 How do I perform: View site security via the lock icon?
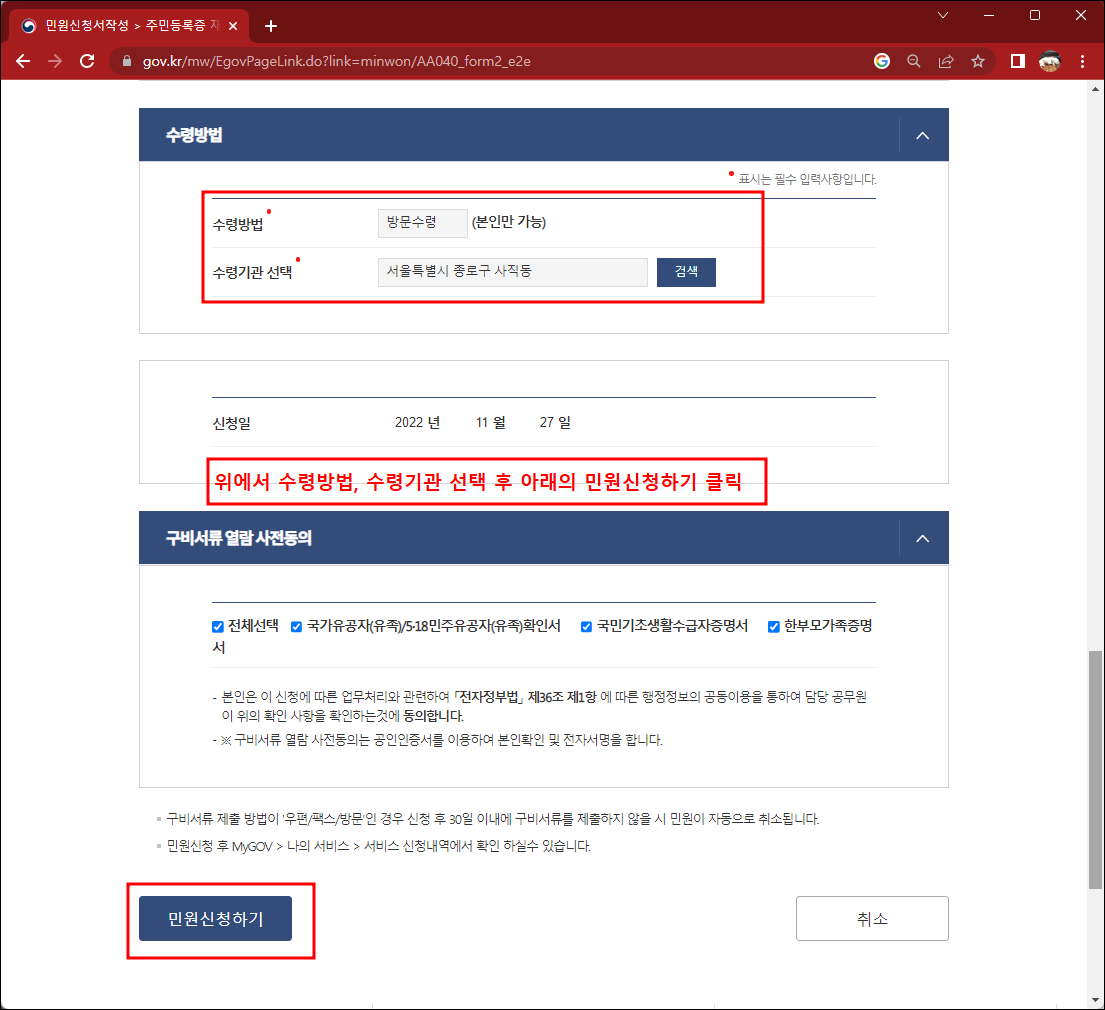coord(126,61)
